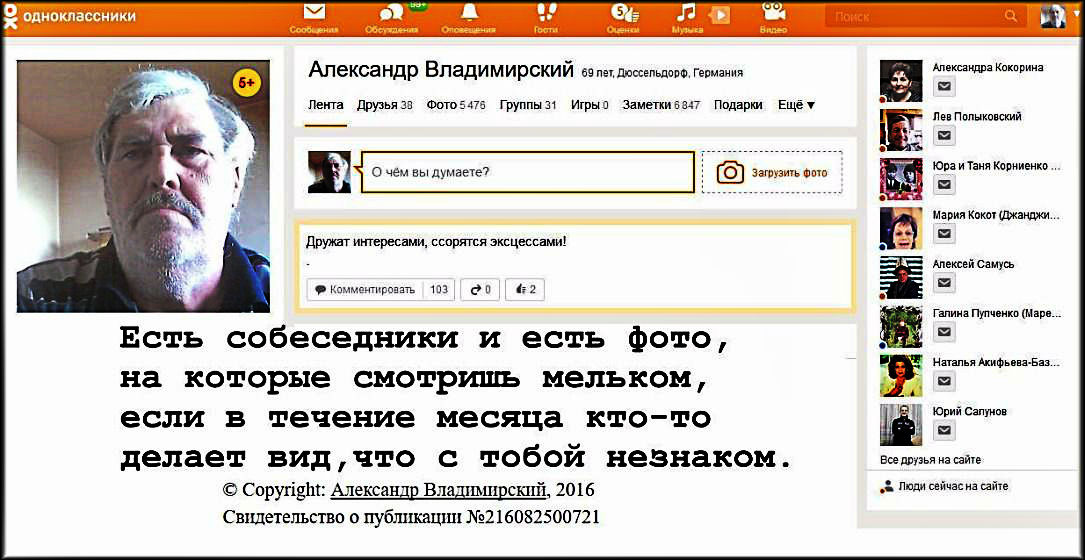The image size is (1085, 560).
Task: Open Наталья Акифьева's avatar
Action: 901,376
